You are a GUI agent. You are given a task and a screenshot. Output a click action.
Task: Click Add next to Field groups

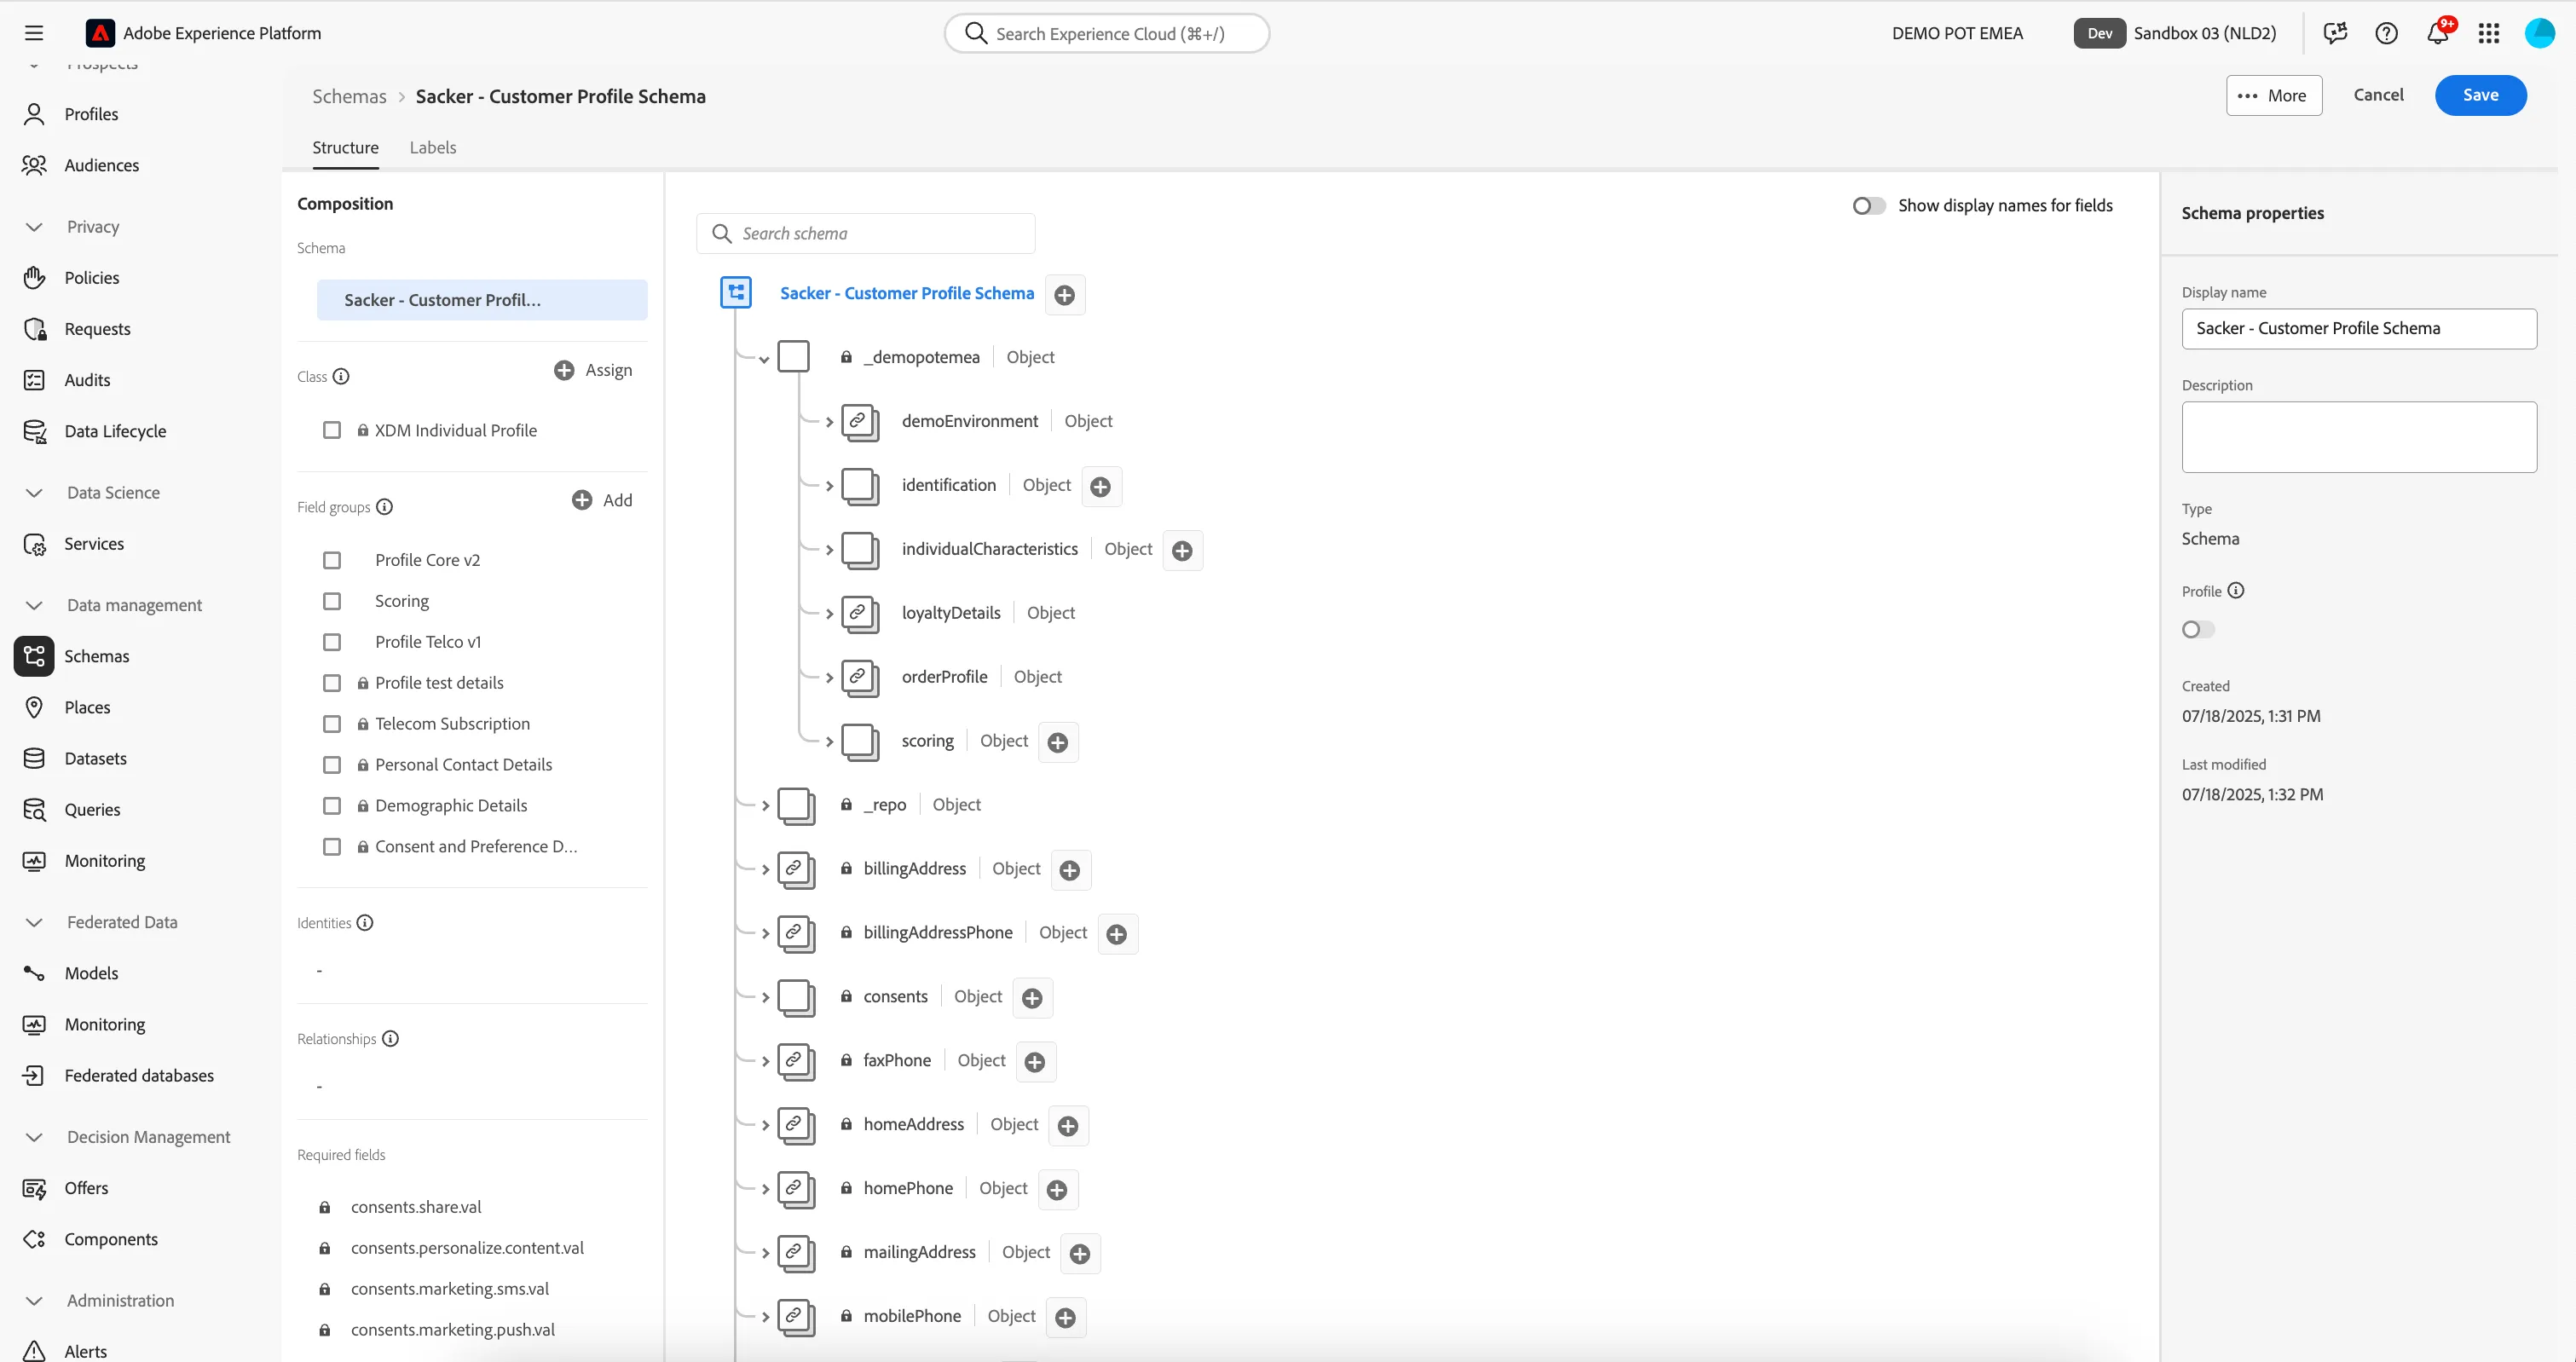[602, 501]
